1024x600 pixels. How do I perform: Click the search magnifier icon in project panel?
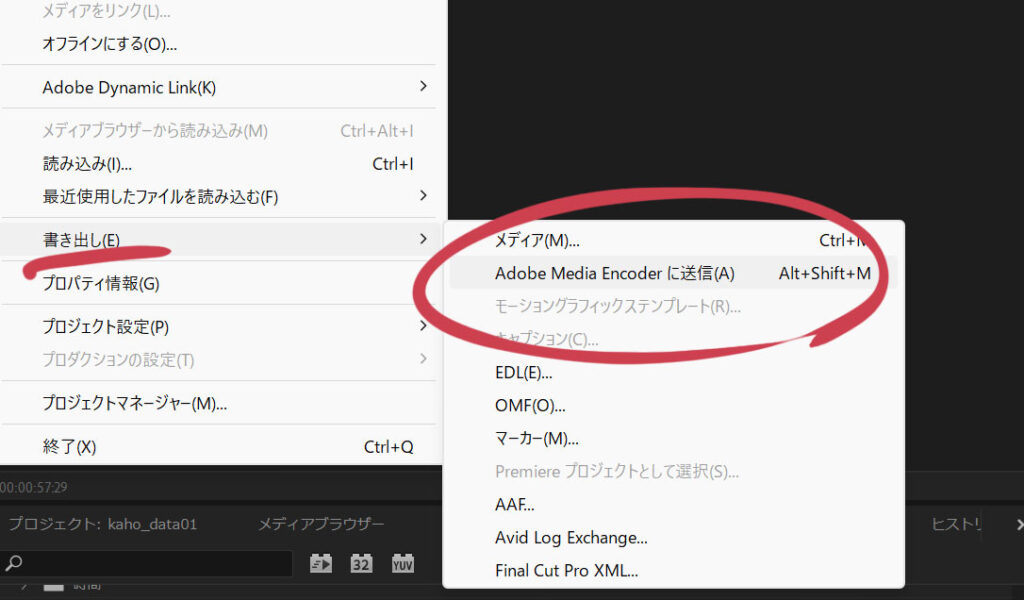tap(13, 564)
